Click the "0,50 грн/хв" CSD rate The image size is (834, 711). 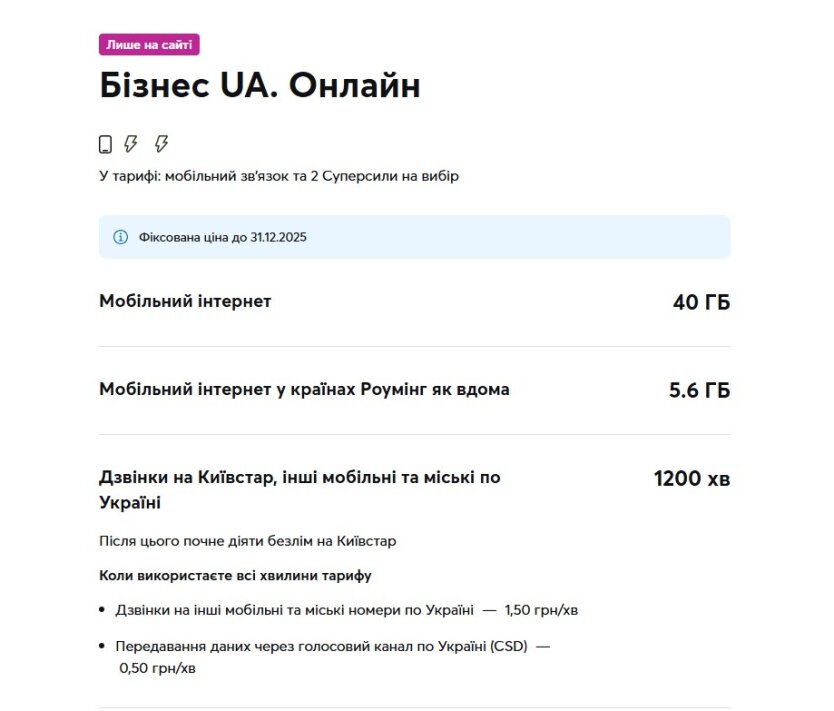point(157,667)
